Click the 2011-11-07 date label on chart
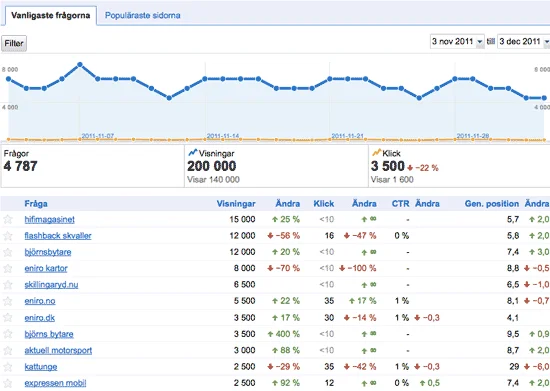 pyautogui.click(x=98, y=136)
